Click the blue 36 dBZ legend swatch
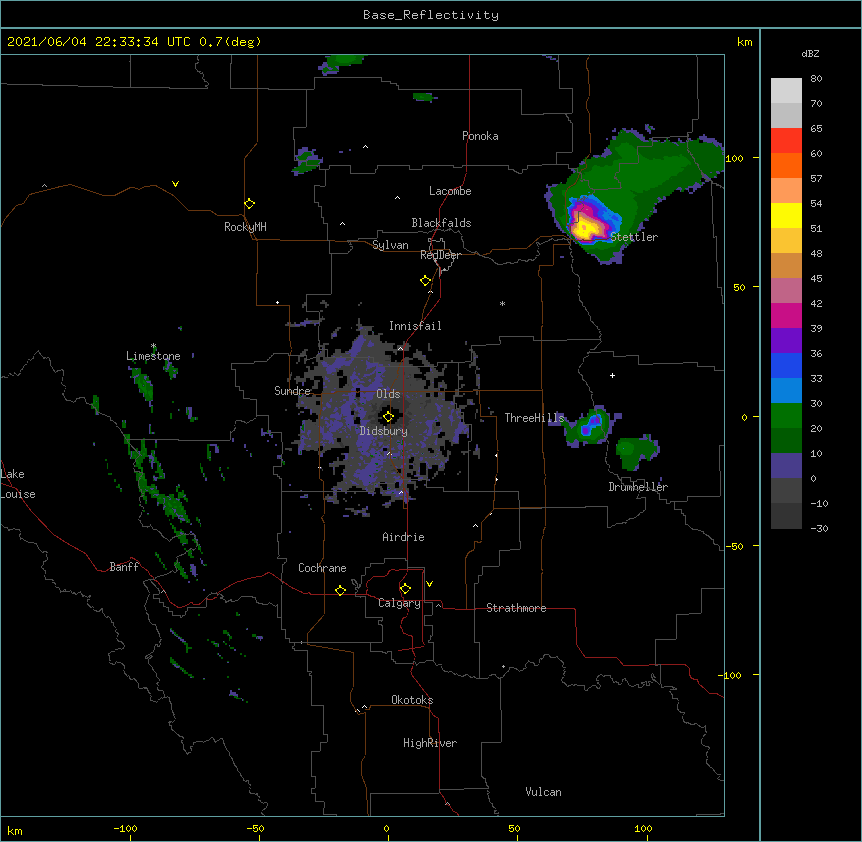 [786, 365]
